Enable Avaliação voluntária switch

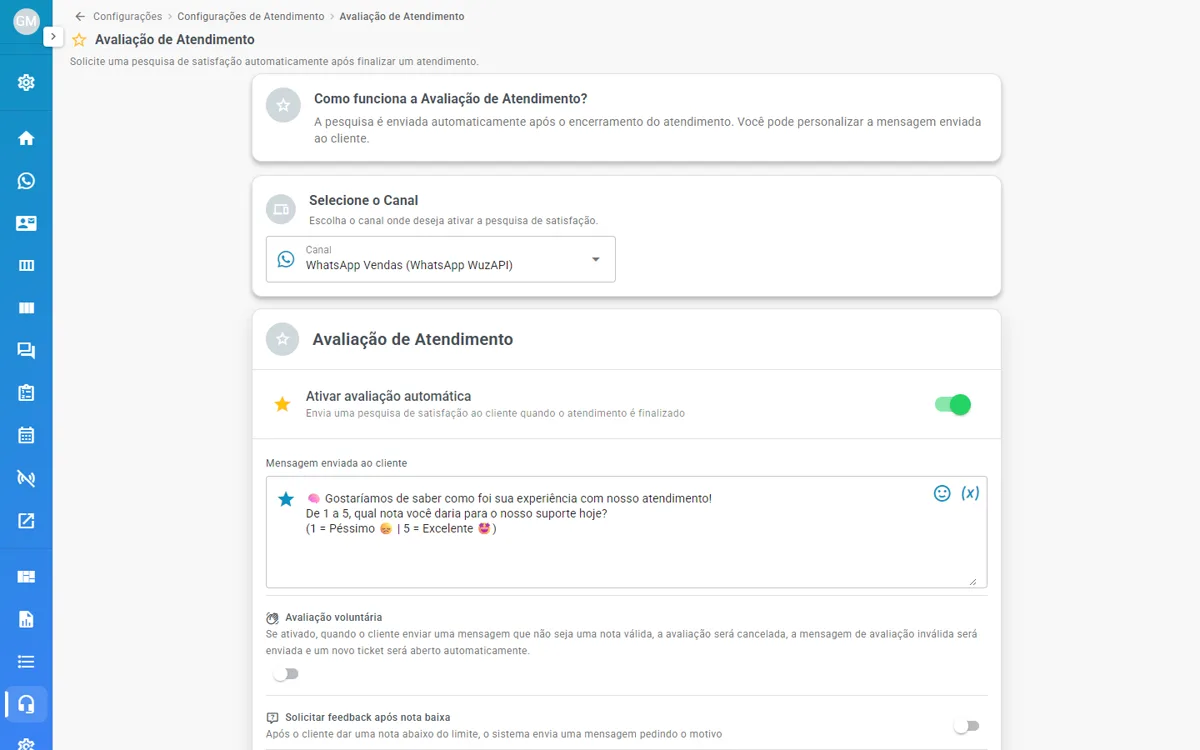click(285, 674)
